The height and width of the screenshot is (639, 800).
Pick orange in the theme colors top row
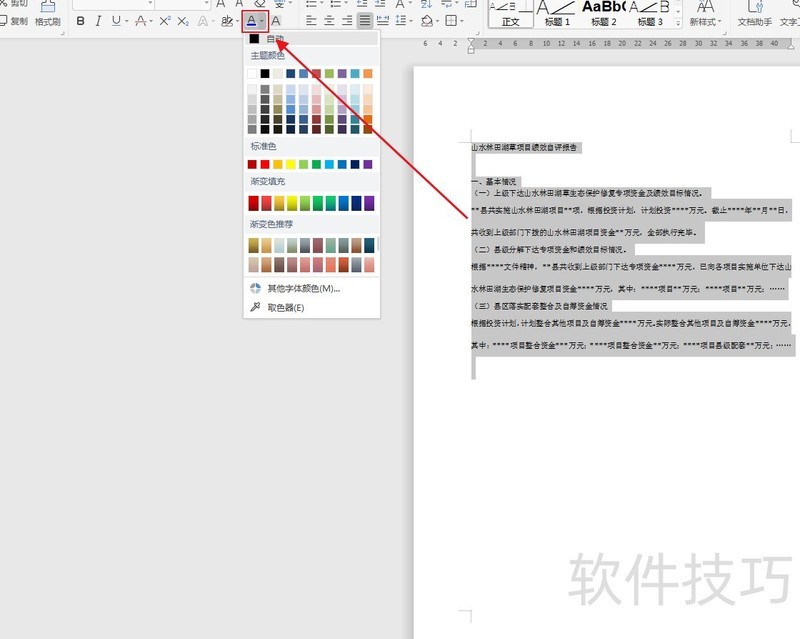[x=368, y=73]
